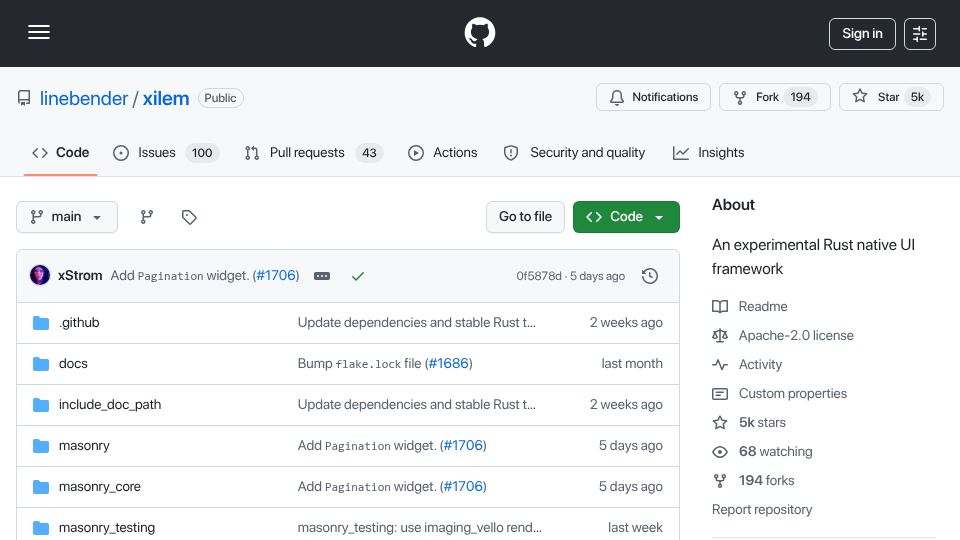The image size is (960, 540).
Task: Open .github commit message link
Action: [x=416, y=323]
